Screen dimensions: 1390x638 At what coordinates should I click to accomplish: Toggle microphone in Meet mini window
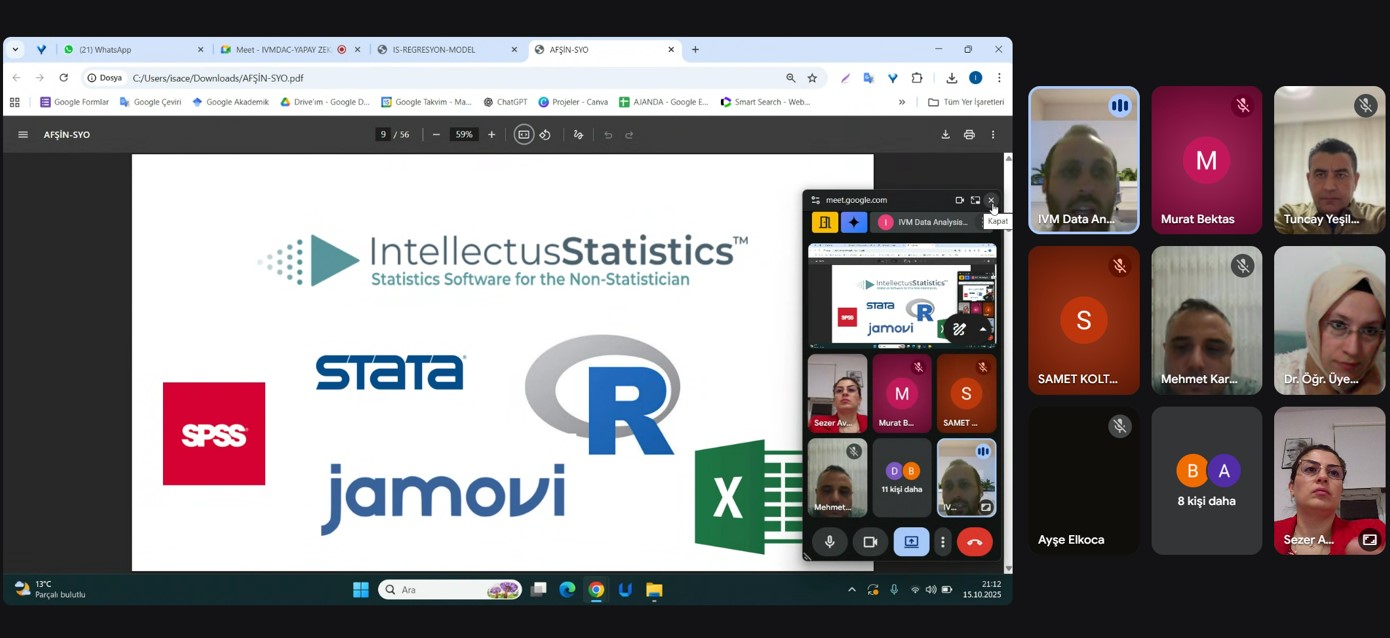click(829, 542)
